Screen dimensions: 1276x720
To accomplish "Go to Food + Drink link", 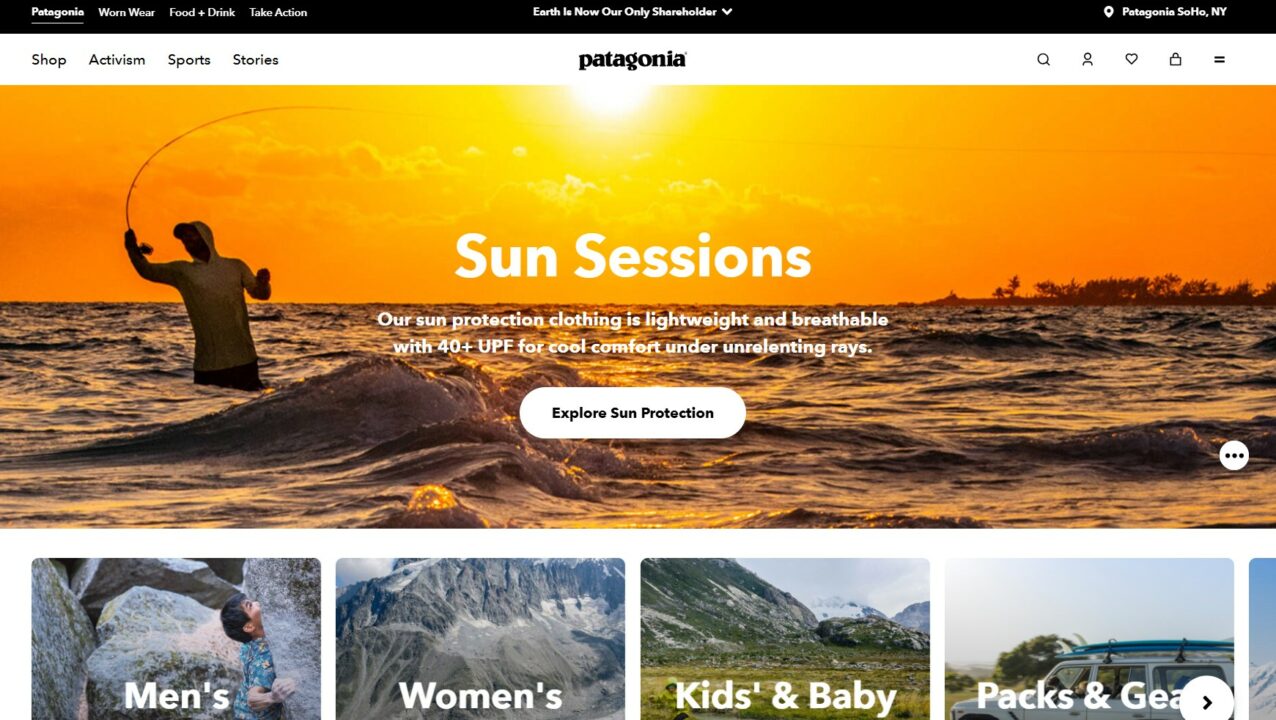I will tap(202, 12).
